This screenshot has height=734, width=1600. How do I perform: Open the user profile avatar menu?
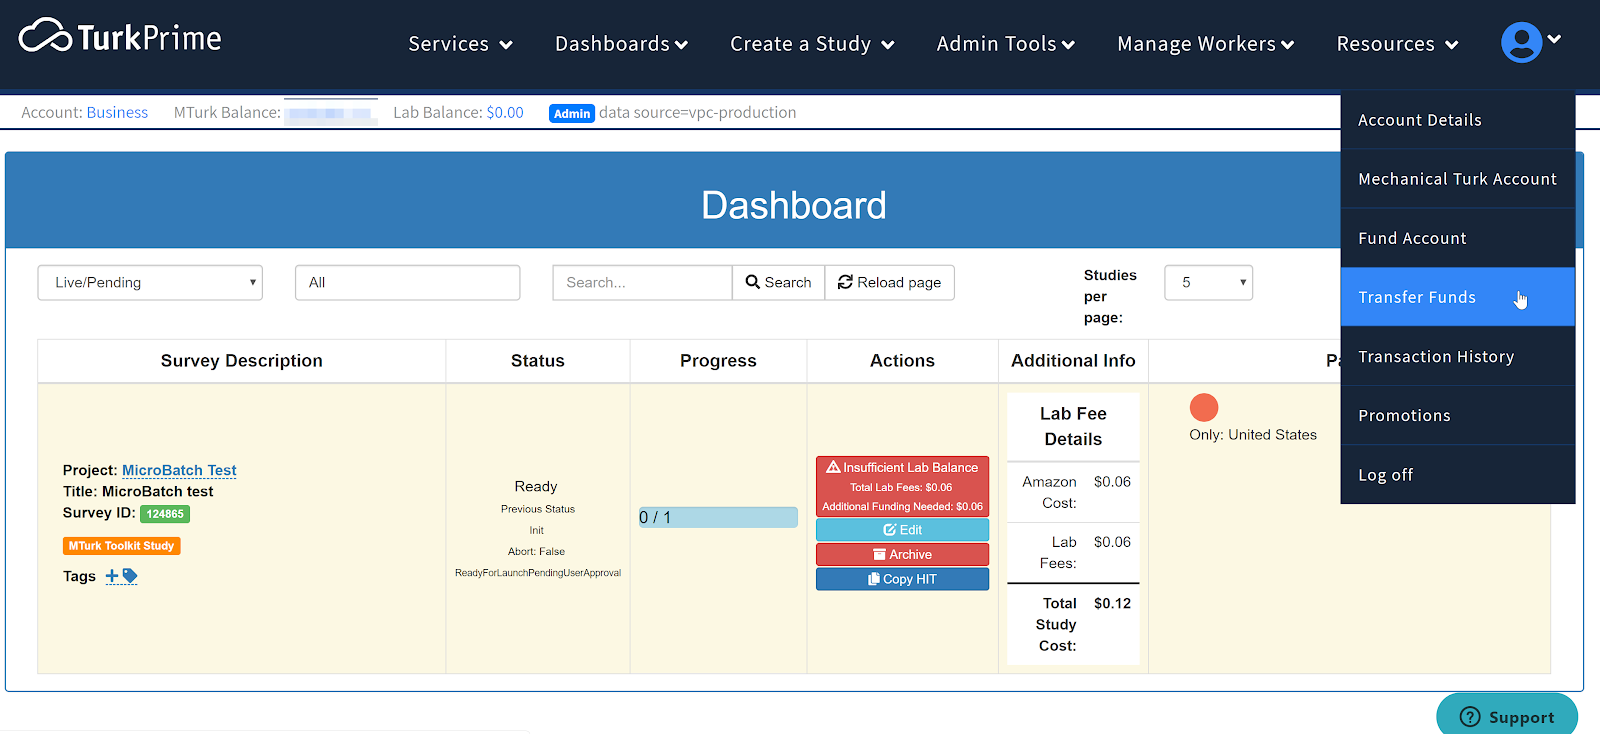tap(1521, 42)
